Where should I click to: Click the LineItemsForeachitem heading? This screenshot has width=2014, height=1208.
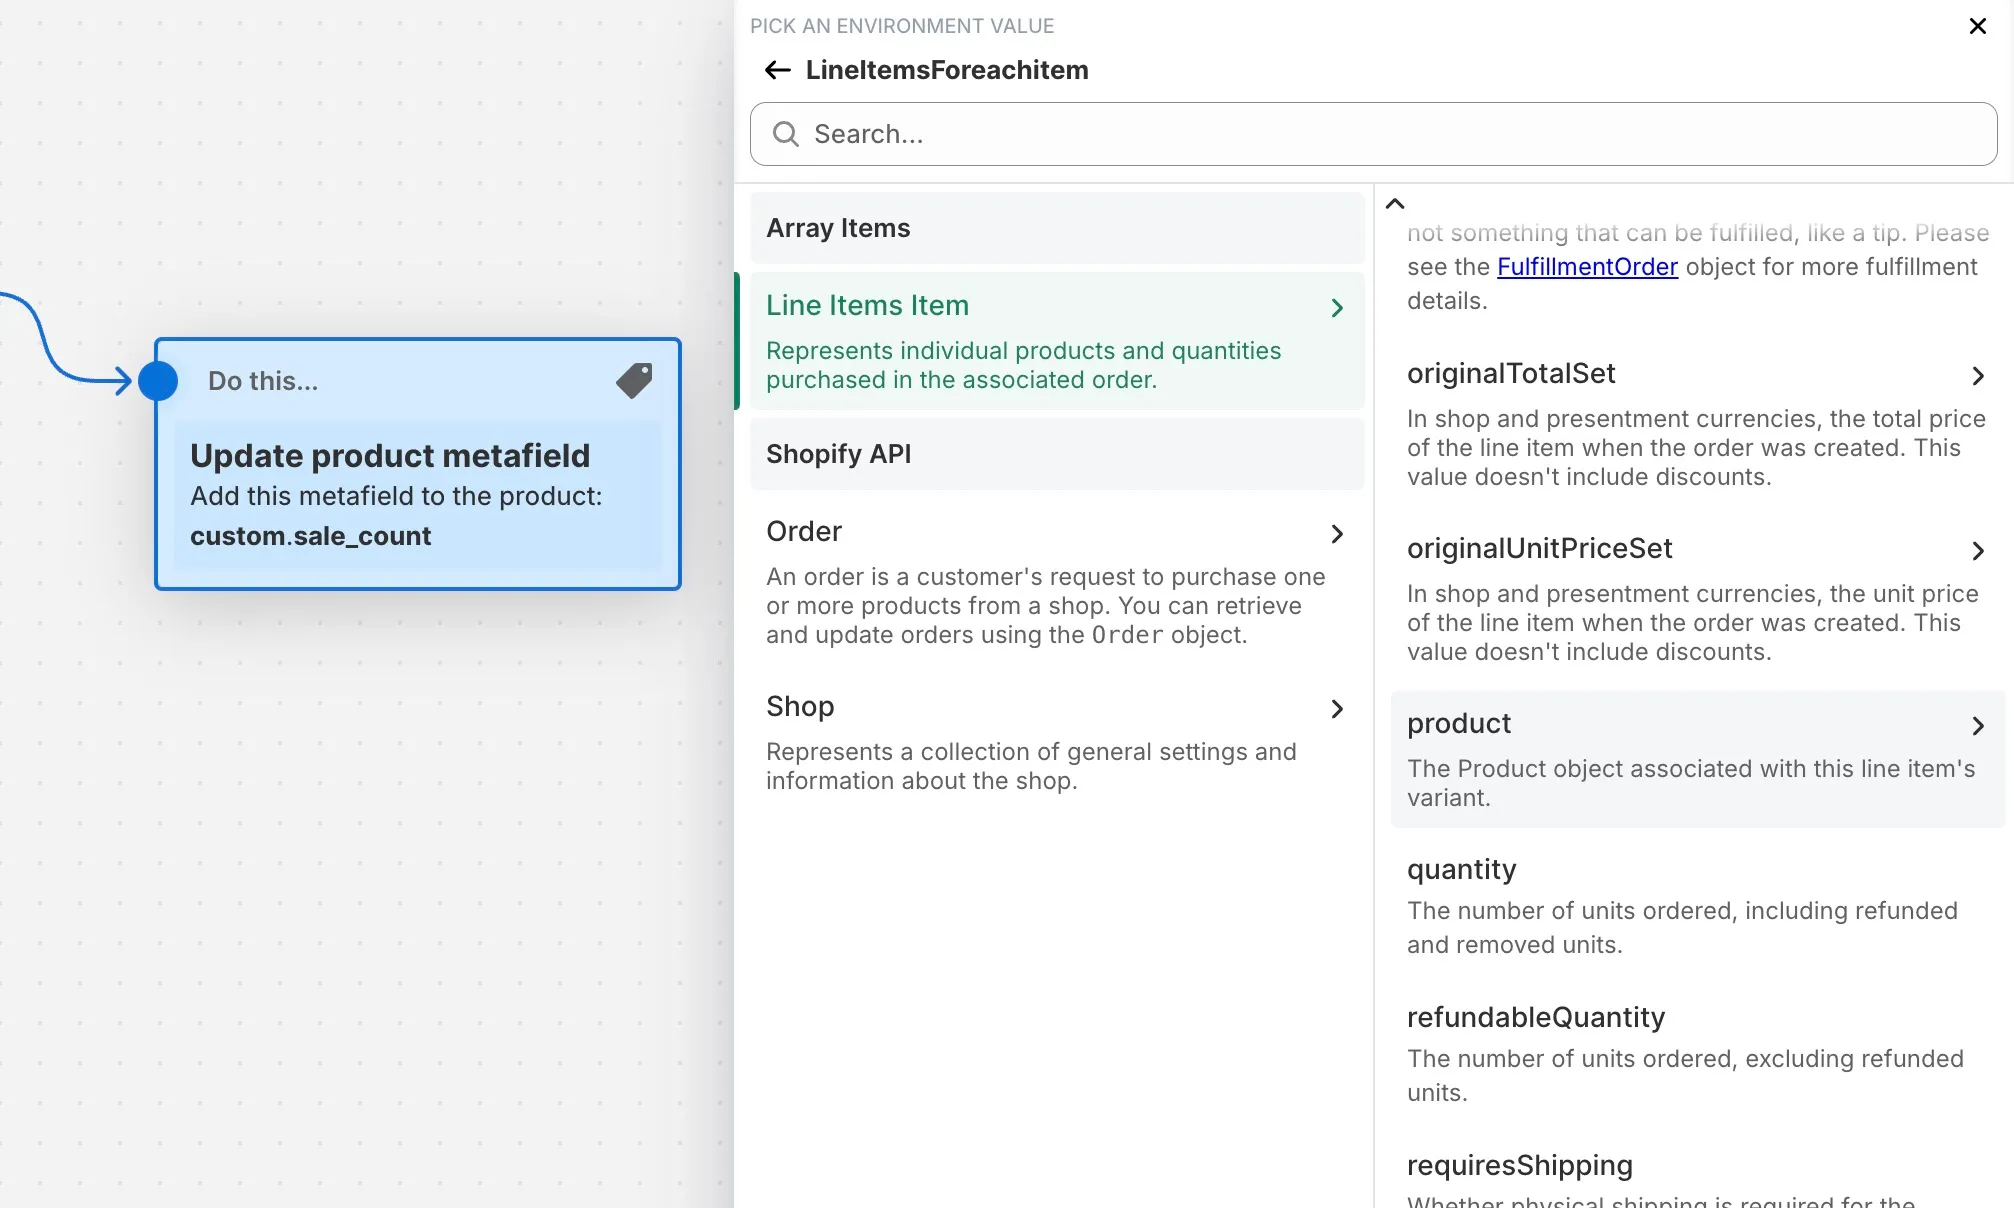947,70
